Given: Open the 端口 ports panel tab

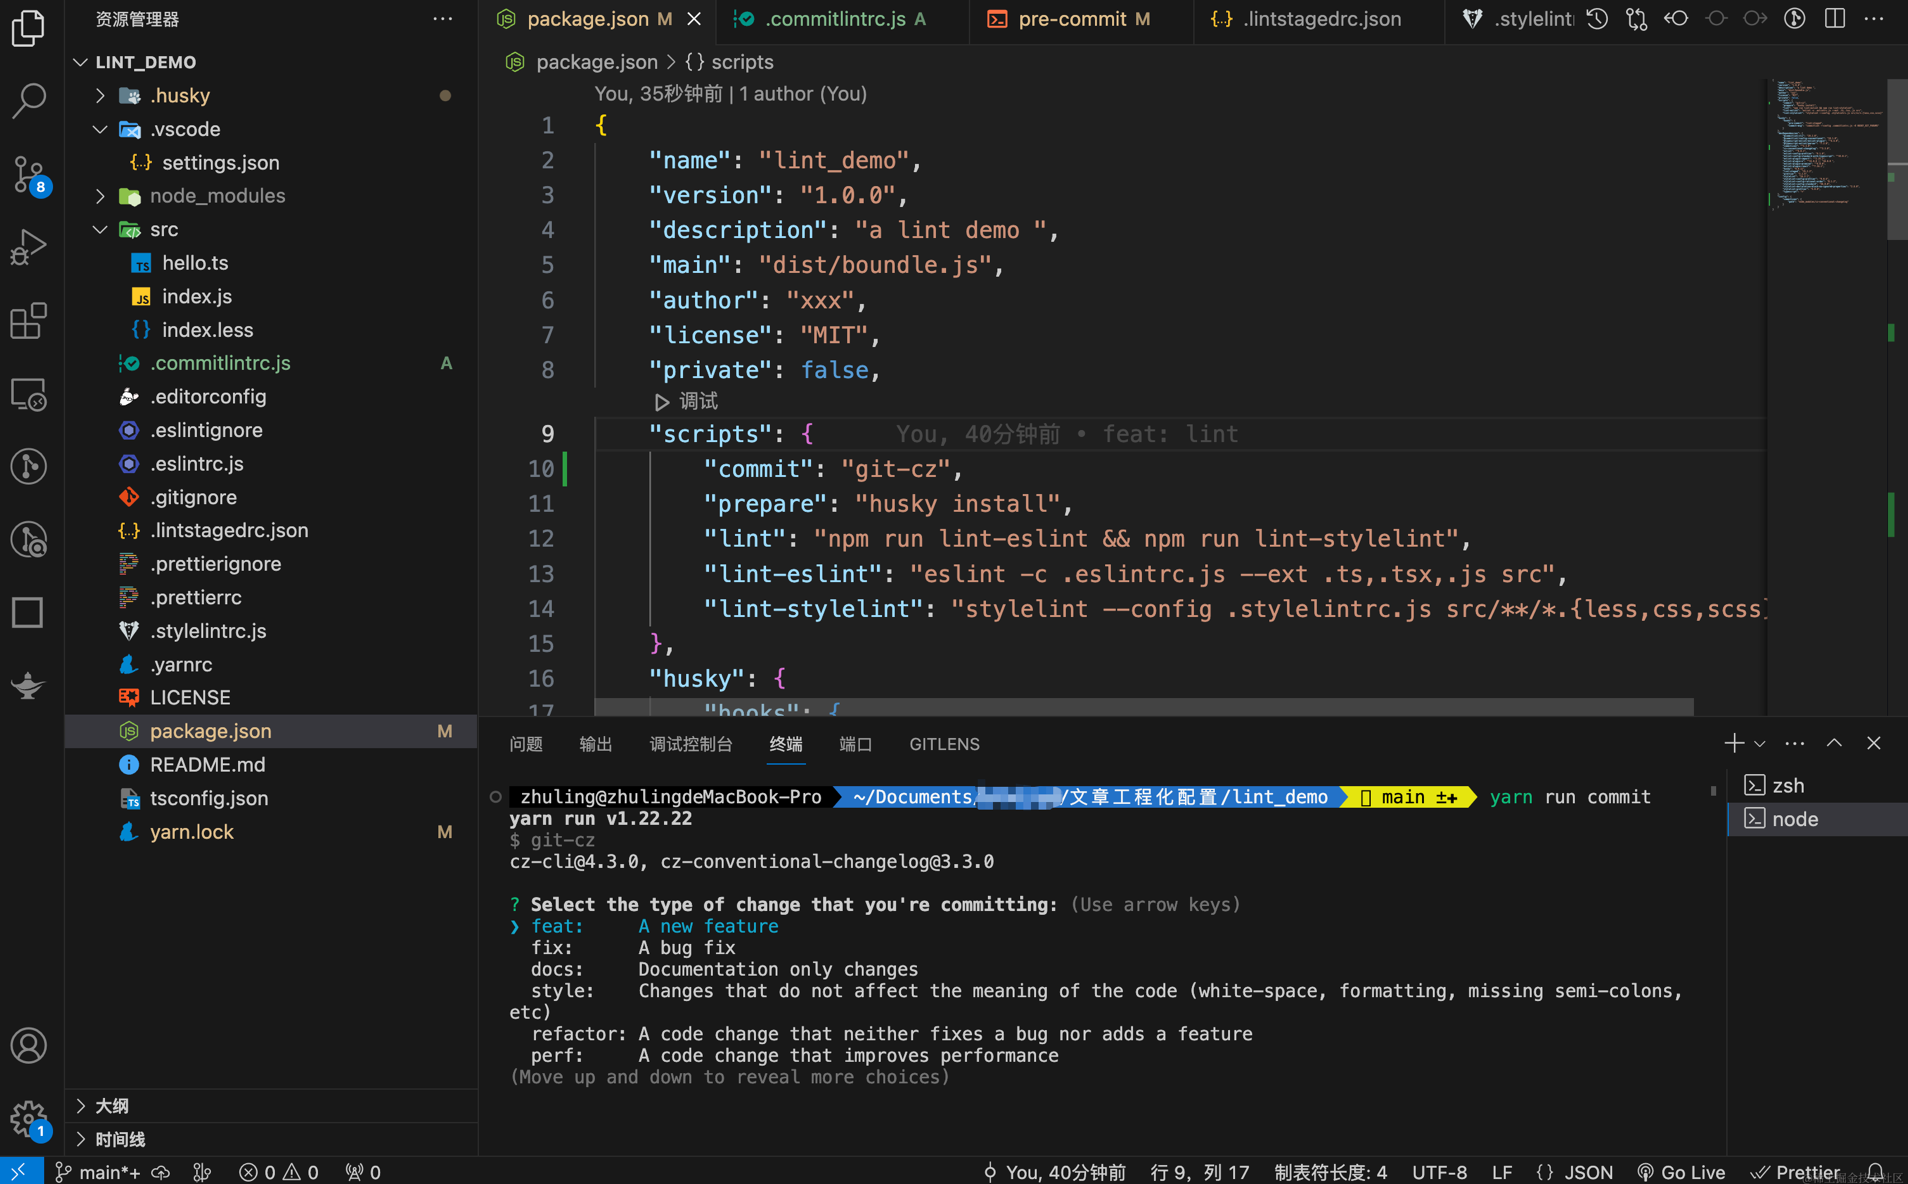Looking at the screenshot, I should pyautogui.click(x=856, y=744).
